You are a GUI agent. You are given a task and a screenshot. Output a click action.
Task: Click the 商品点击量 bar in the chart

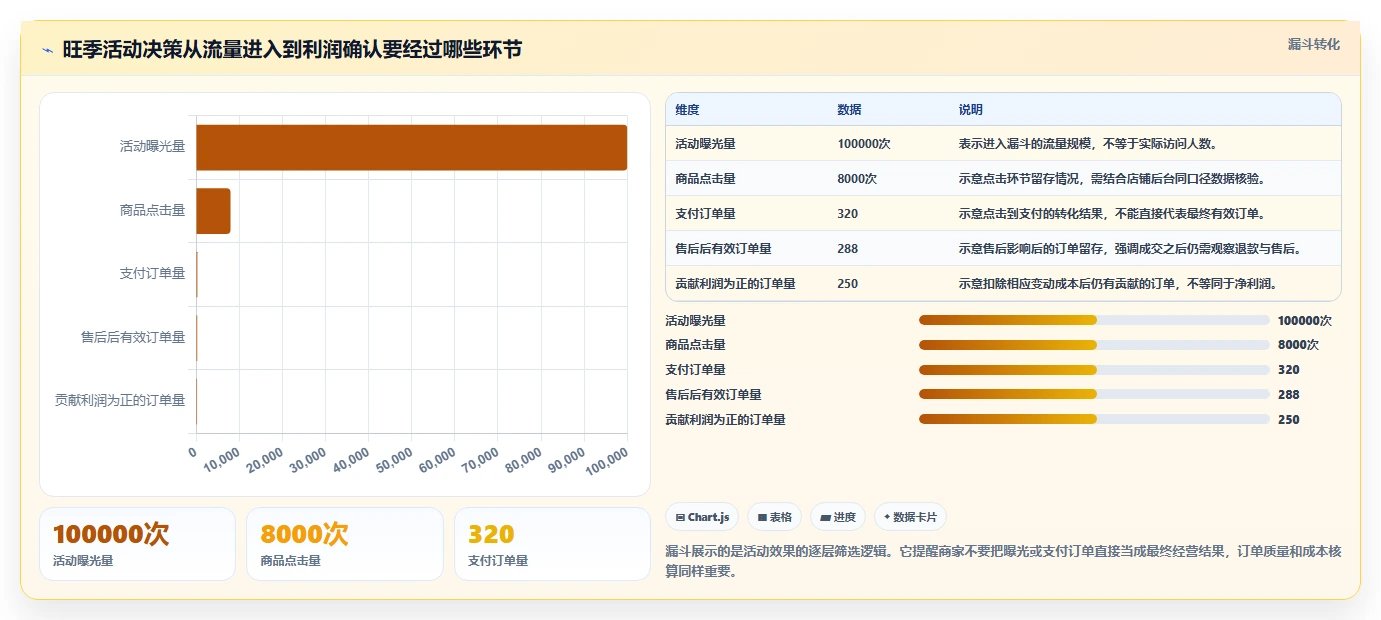[213, 211]
